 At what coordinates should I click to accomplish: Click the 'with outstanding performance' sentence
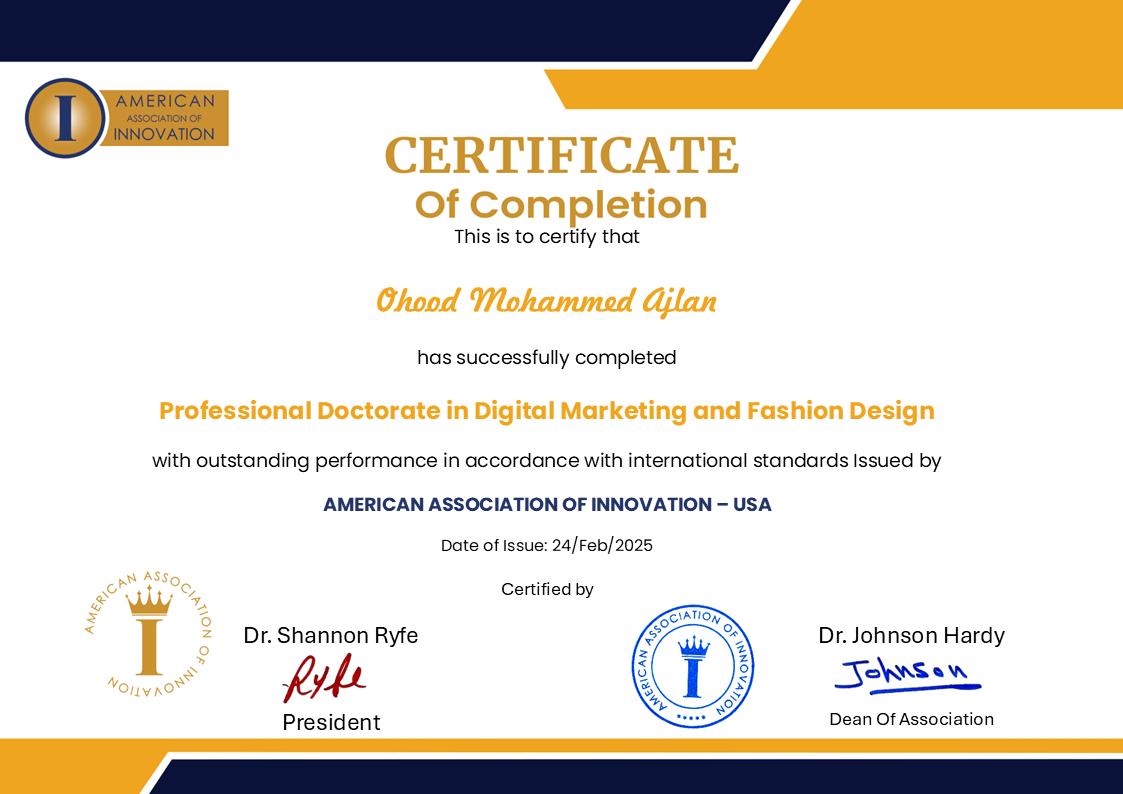tap(547, 461)
